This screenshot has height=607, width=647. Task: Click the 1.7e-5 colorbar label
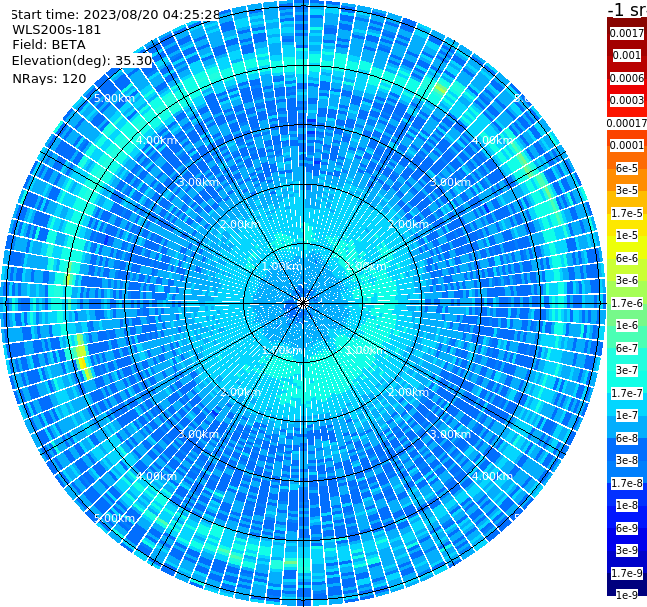pos(627,213)
